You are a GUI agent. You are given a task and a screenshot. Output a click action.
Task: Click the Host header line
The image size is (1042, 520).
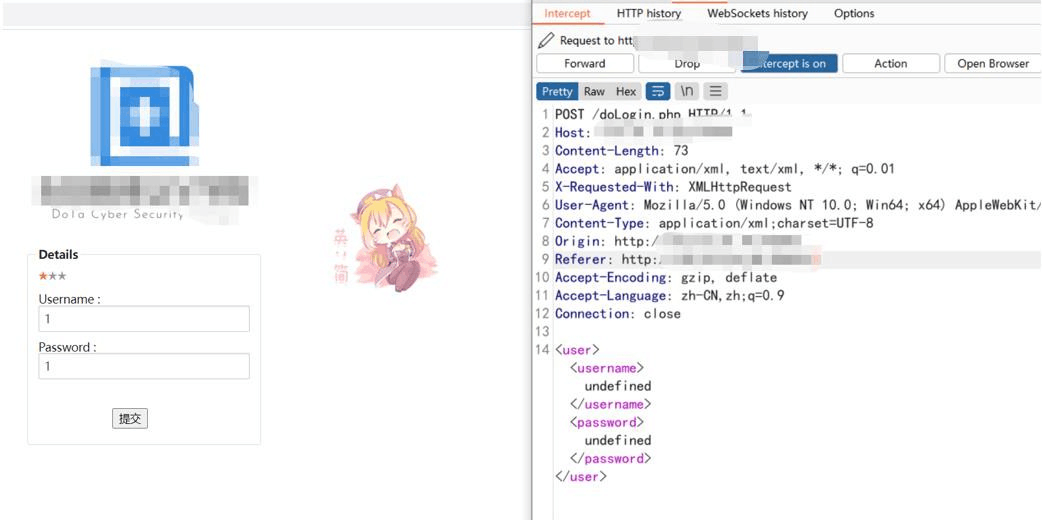click(643, 132)
